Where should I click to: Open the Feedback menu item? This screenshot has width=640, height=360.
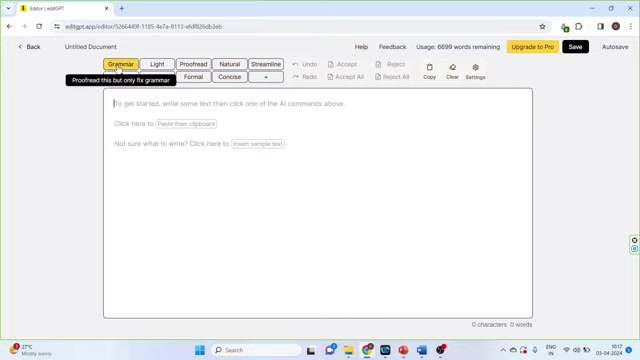pyautogui.click(x=392, y=47)
